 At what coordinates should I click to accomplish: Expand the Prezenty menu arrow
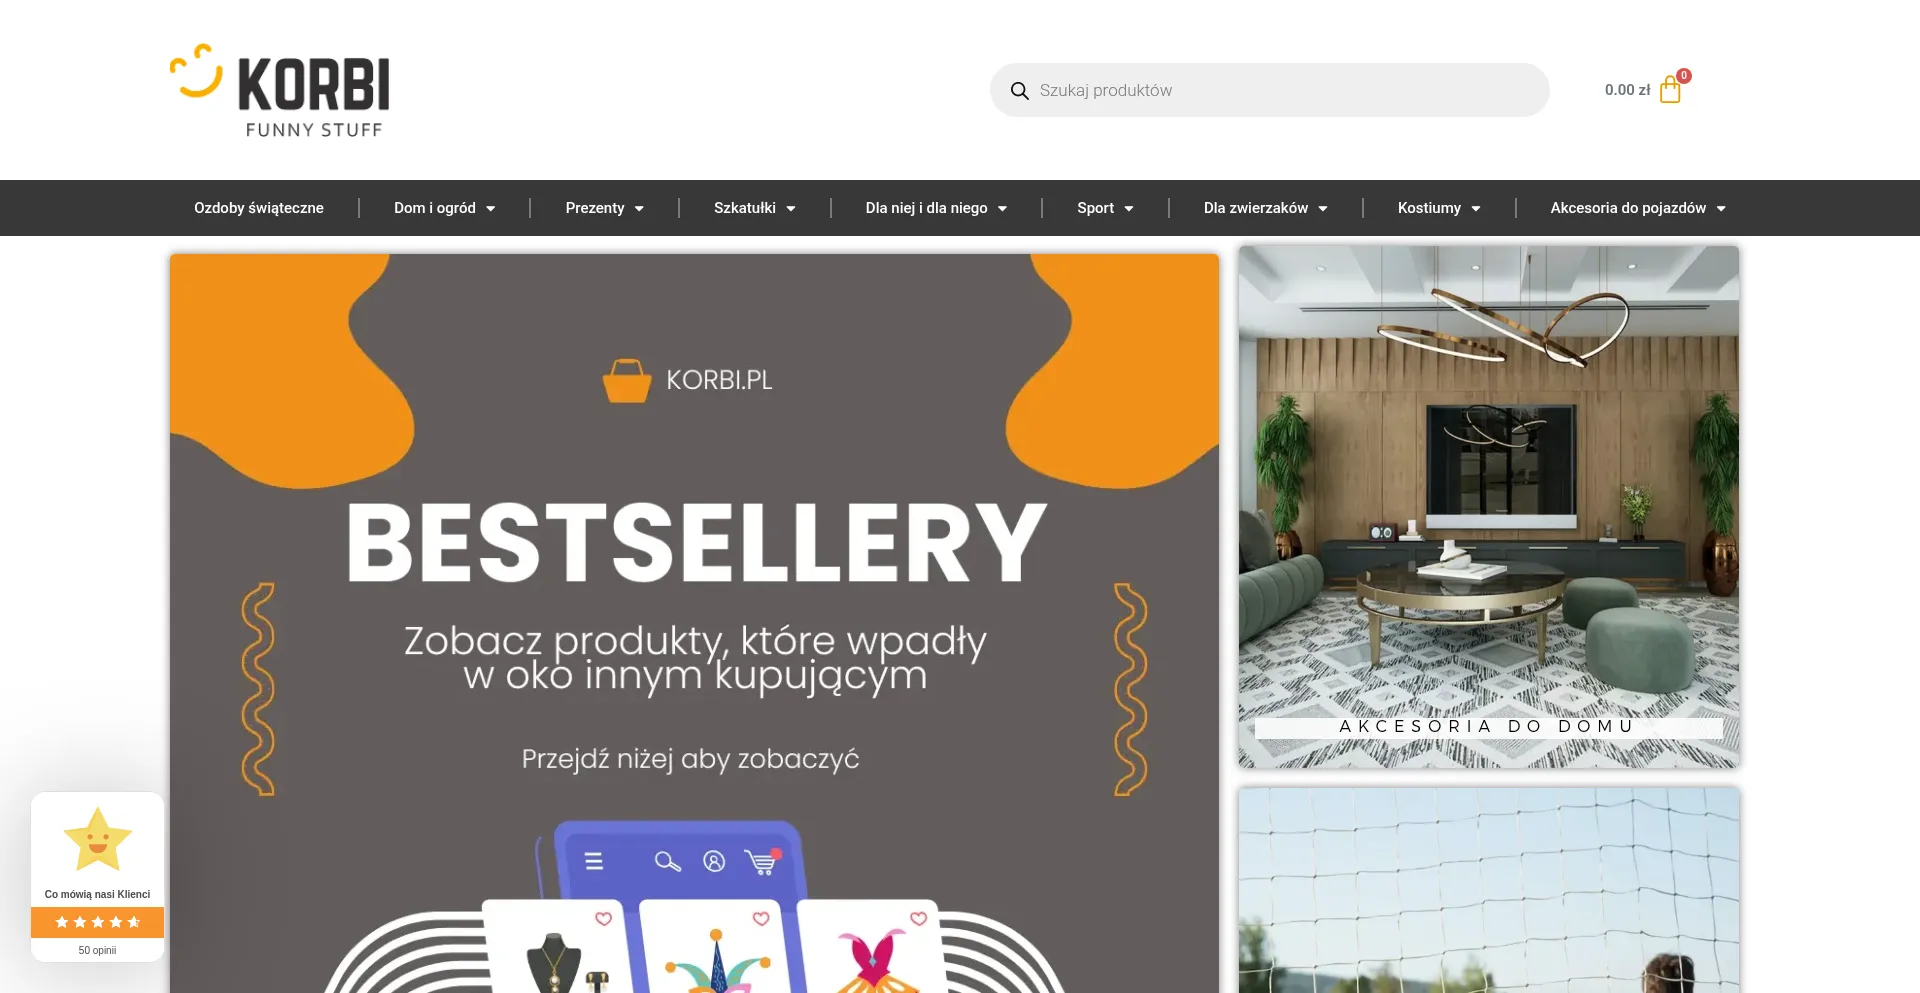[x=639, y=209]
